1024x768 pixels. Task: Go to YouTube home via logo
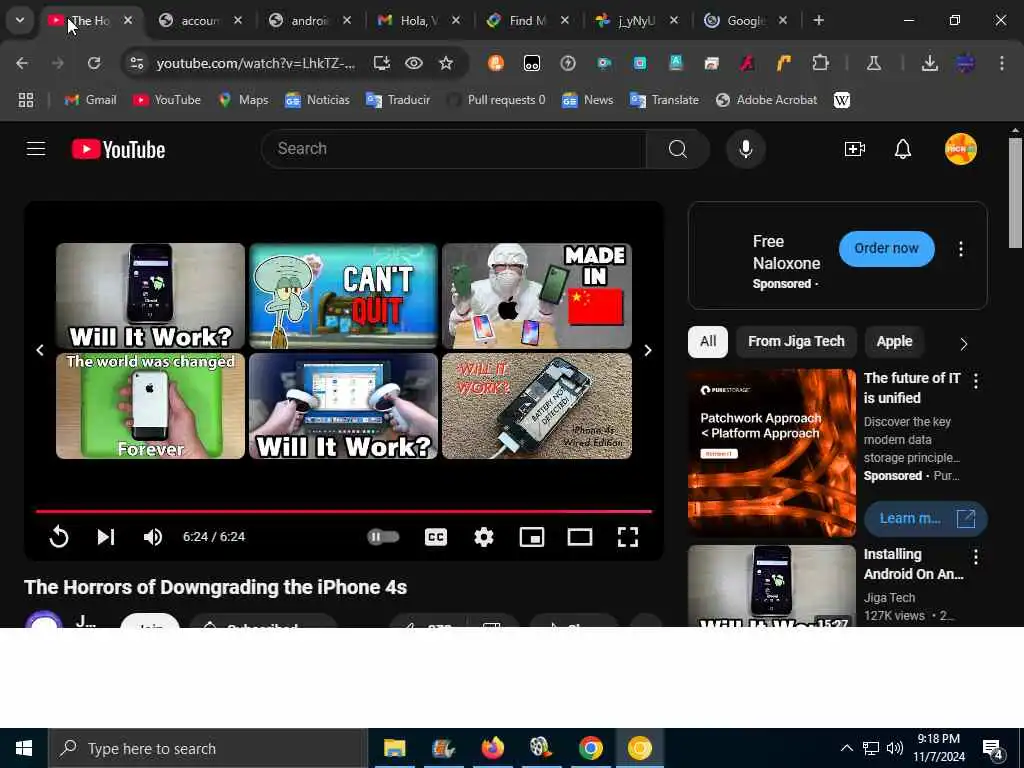(118, 150)
